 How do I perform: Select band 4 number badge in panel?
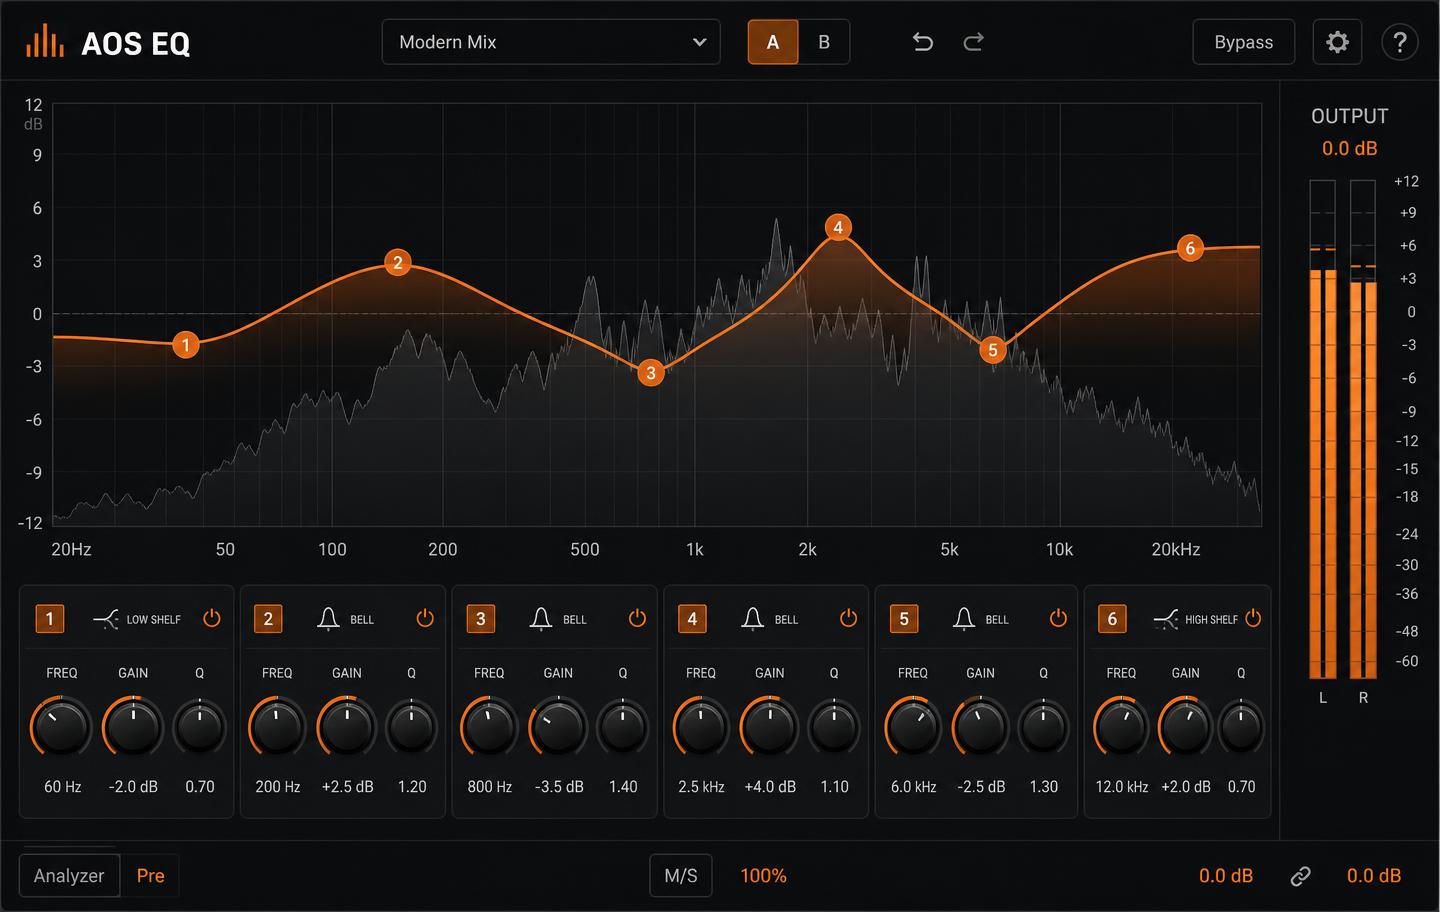click(692, 619)
